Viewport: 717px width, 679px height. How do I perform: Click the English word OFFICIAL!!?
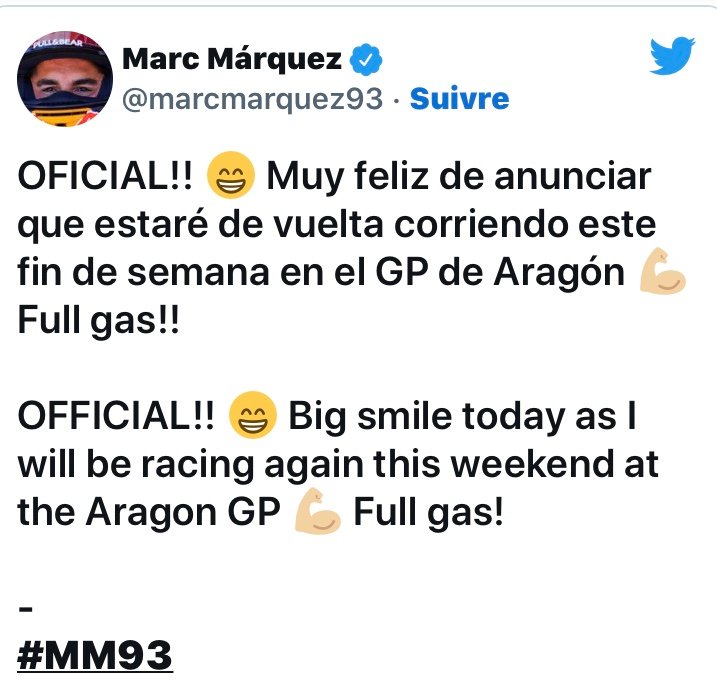116,416
